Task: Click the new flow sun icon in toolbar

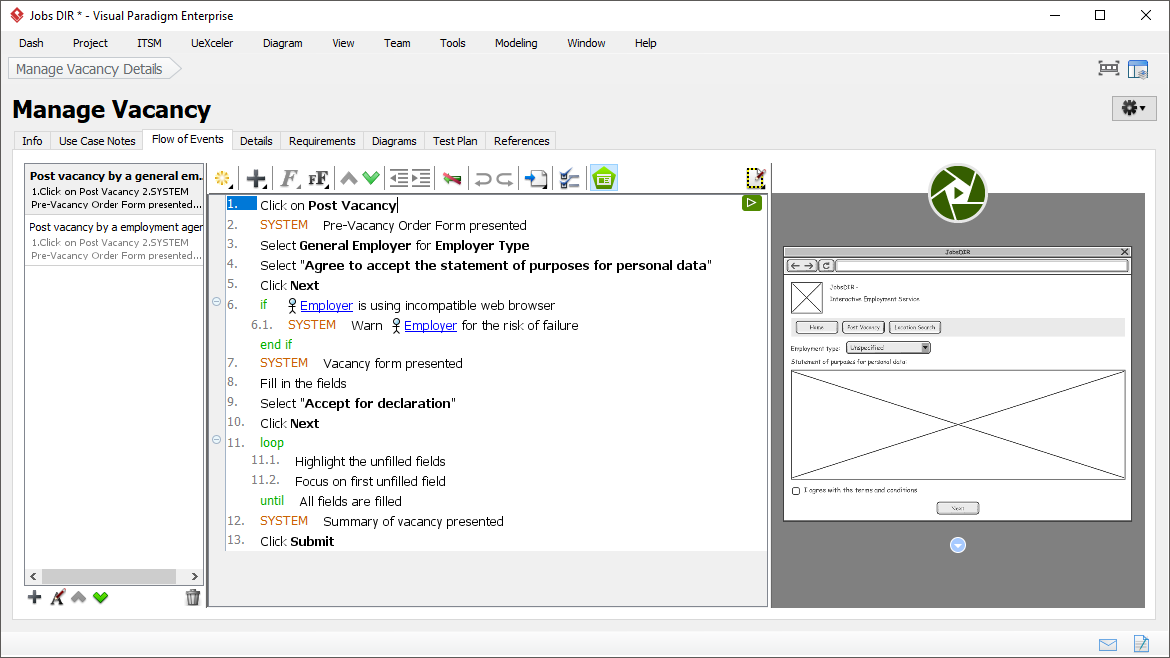Action: tap(222, 178)
